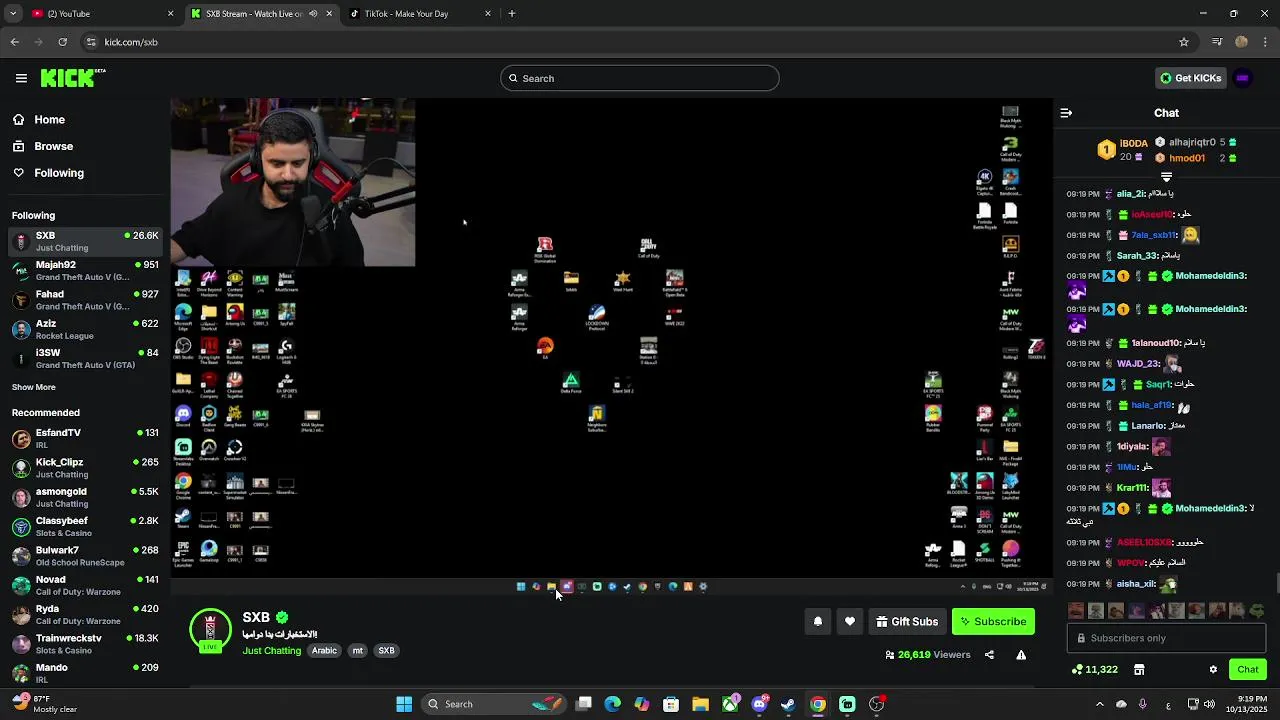Open Novad recommended channel

85,585
